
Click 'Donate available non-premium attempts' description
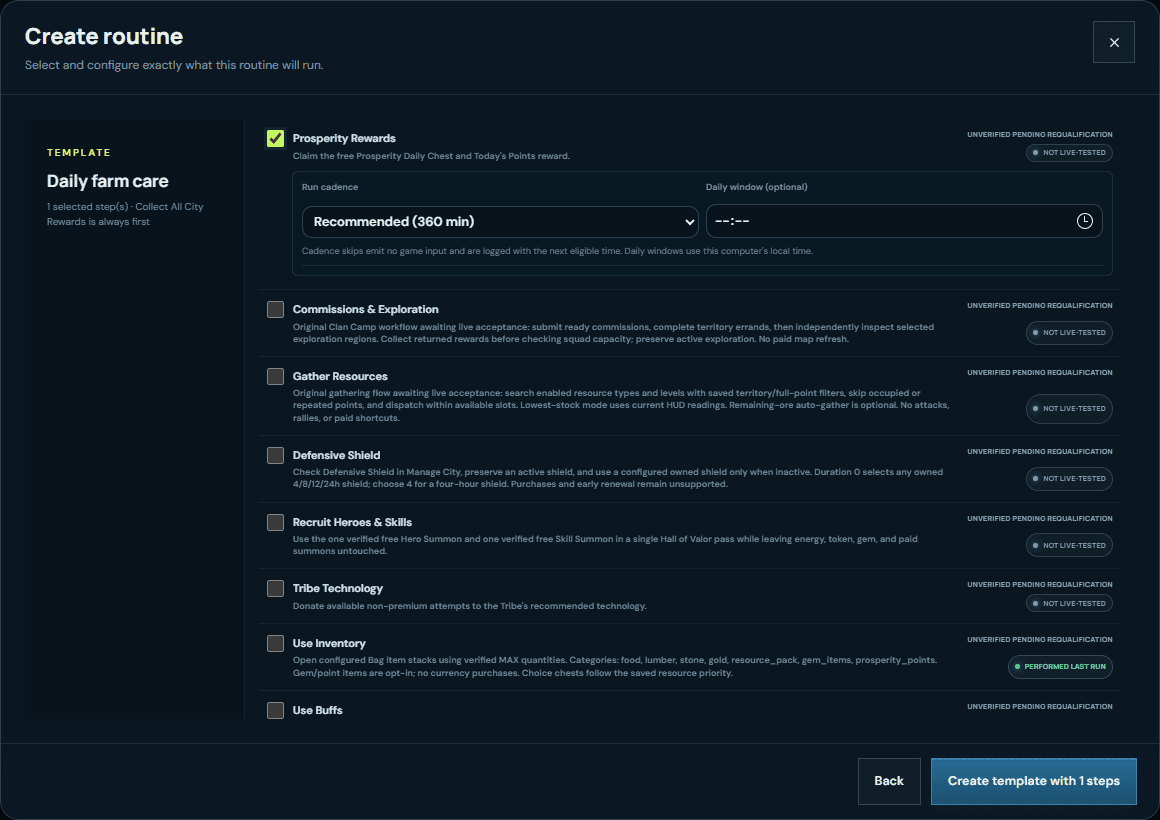point(470,606)
